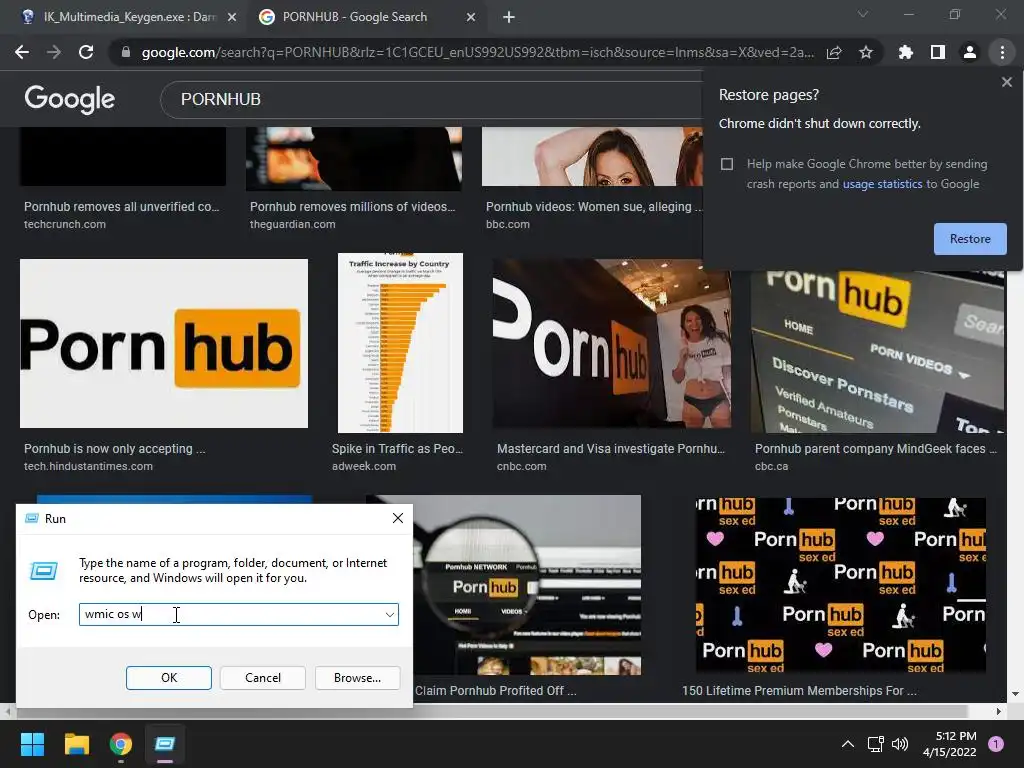This screenshot has width=1024, height=768.
Task: Open the hindustantimes logo thumbnail
Action: pyautogui.click(x=164, y=344)
